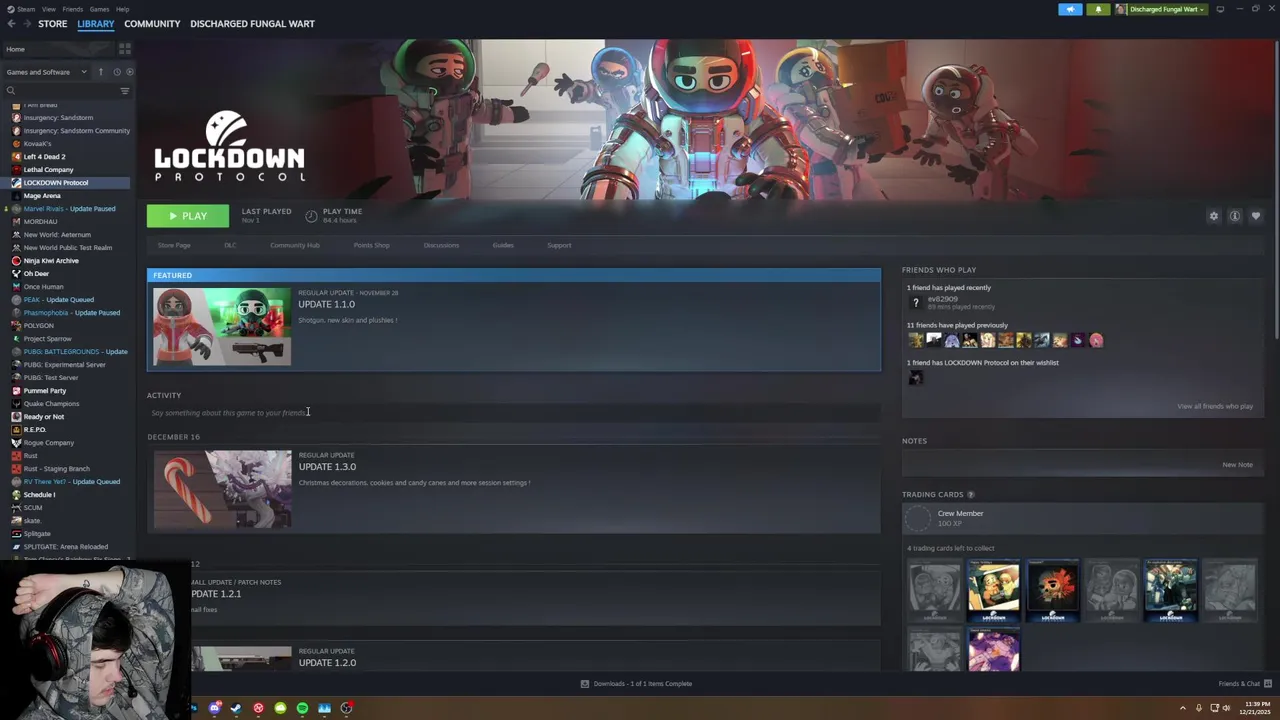Click View all friends who play

(x=1215, y=406)
